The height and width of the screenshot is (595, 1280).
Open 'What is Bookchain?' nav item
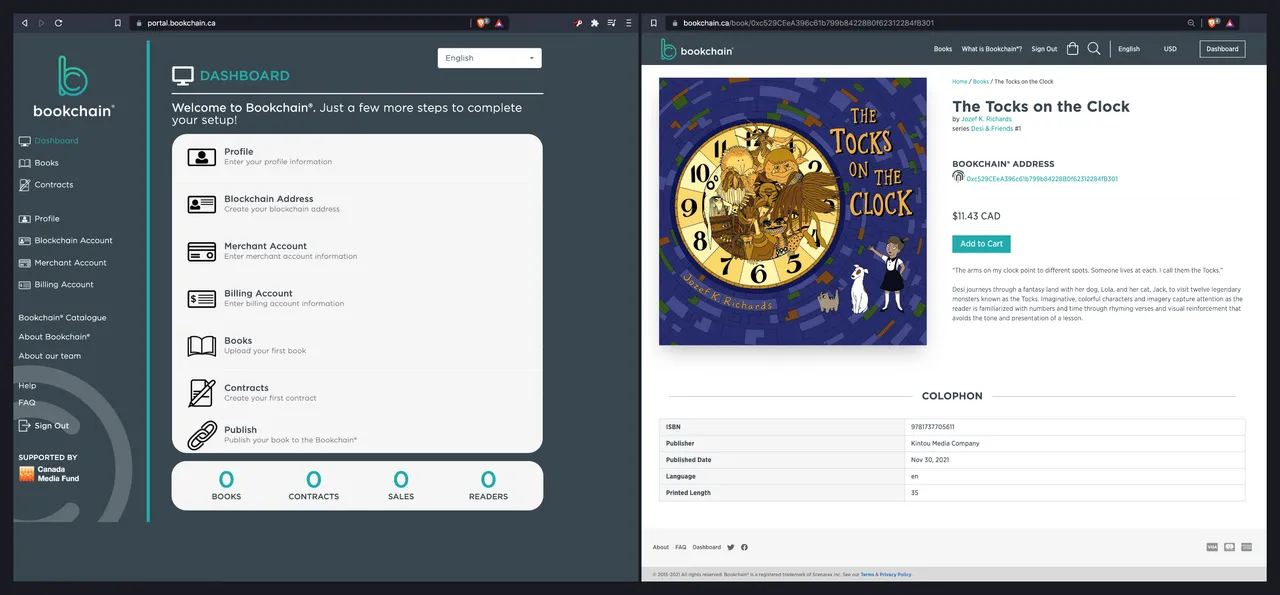pos(992,49)
